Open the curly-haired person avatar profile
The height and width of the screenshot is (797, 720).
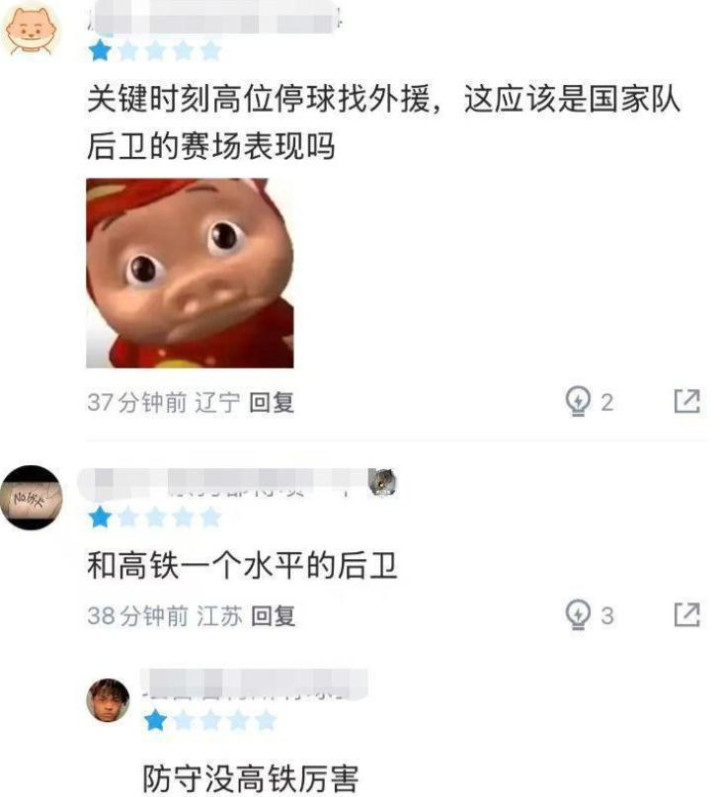[108, 700]
